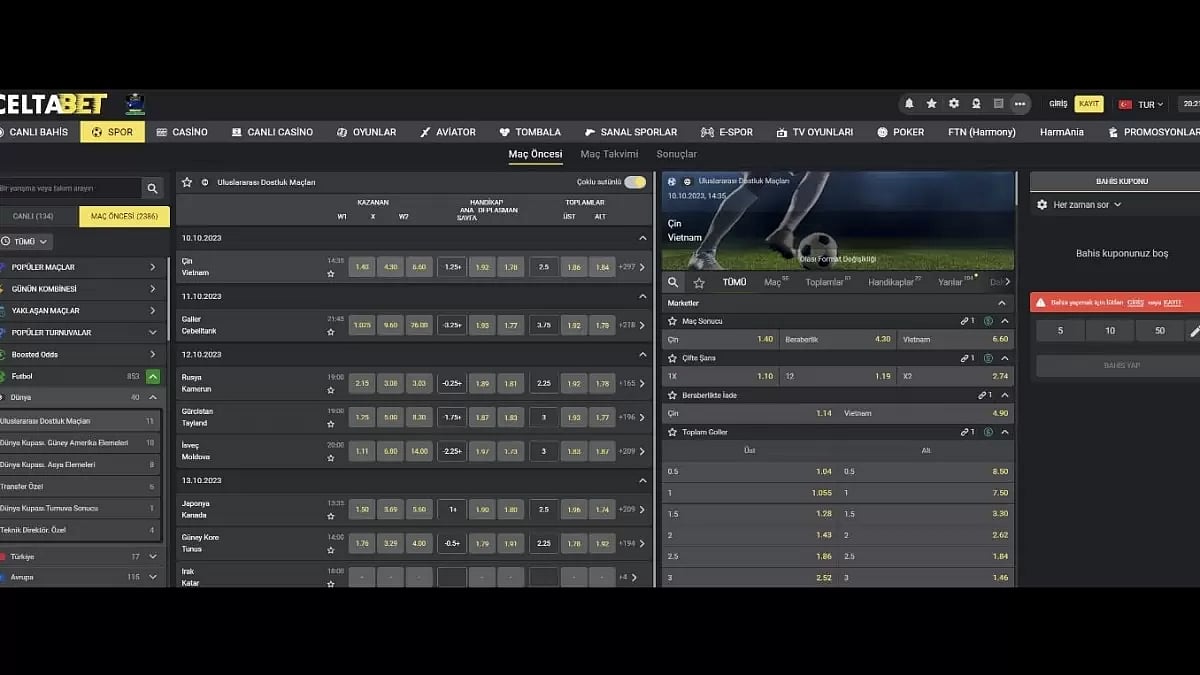1200x675 pixels.
Task: Toggle the Çoklu sütunlü switch
Action: point(635,182)
